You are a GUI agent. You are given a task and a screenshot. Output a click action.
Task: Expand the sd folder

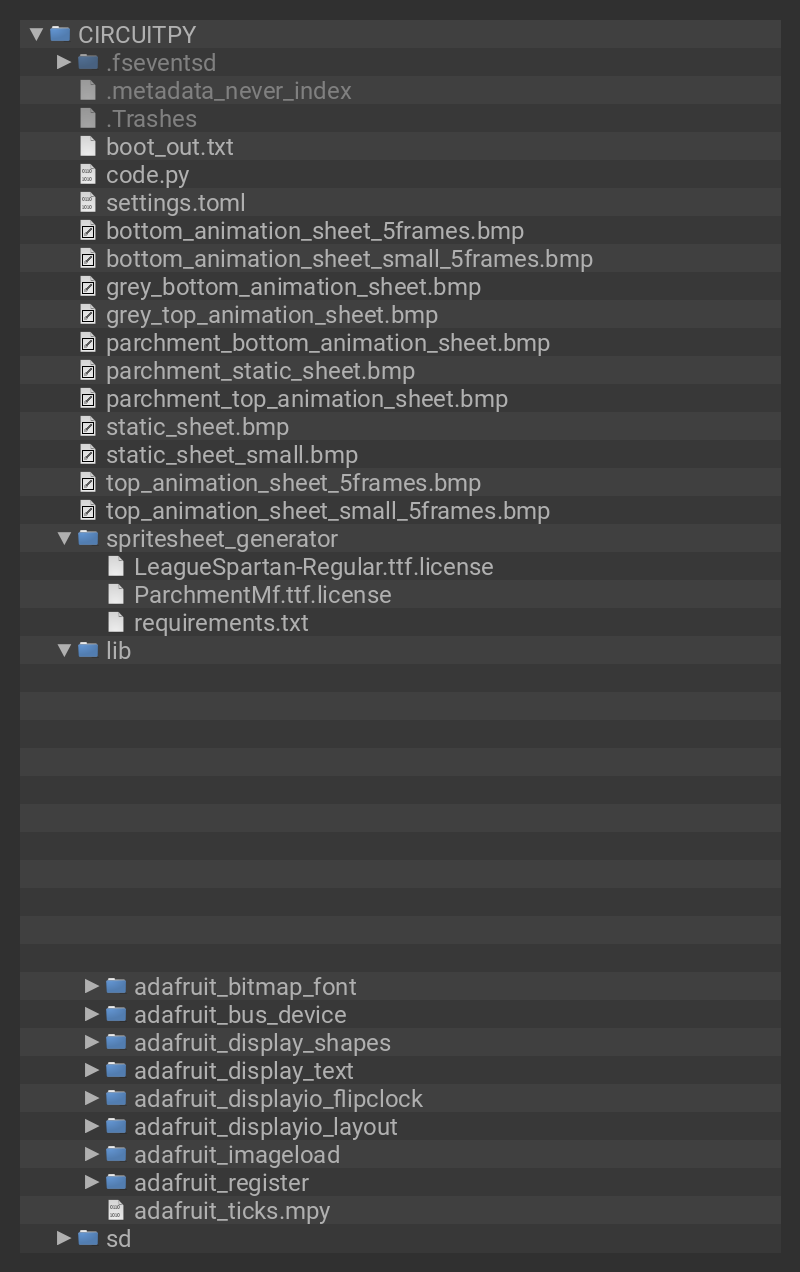64,1239
